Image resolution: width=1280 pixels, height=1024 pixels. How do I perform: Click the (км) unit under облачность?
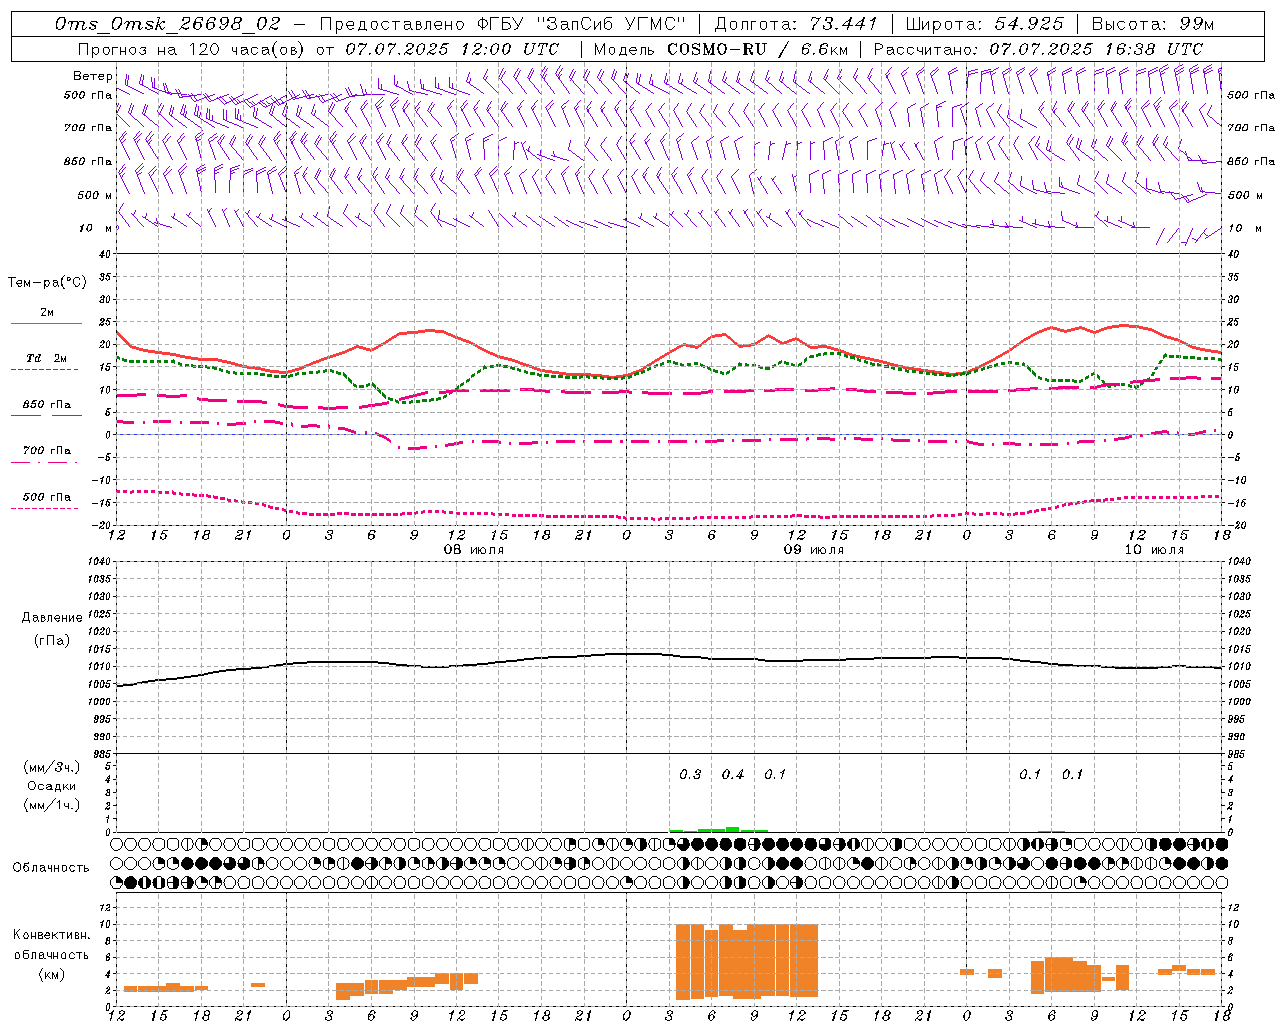tap(51, 974)
